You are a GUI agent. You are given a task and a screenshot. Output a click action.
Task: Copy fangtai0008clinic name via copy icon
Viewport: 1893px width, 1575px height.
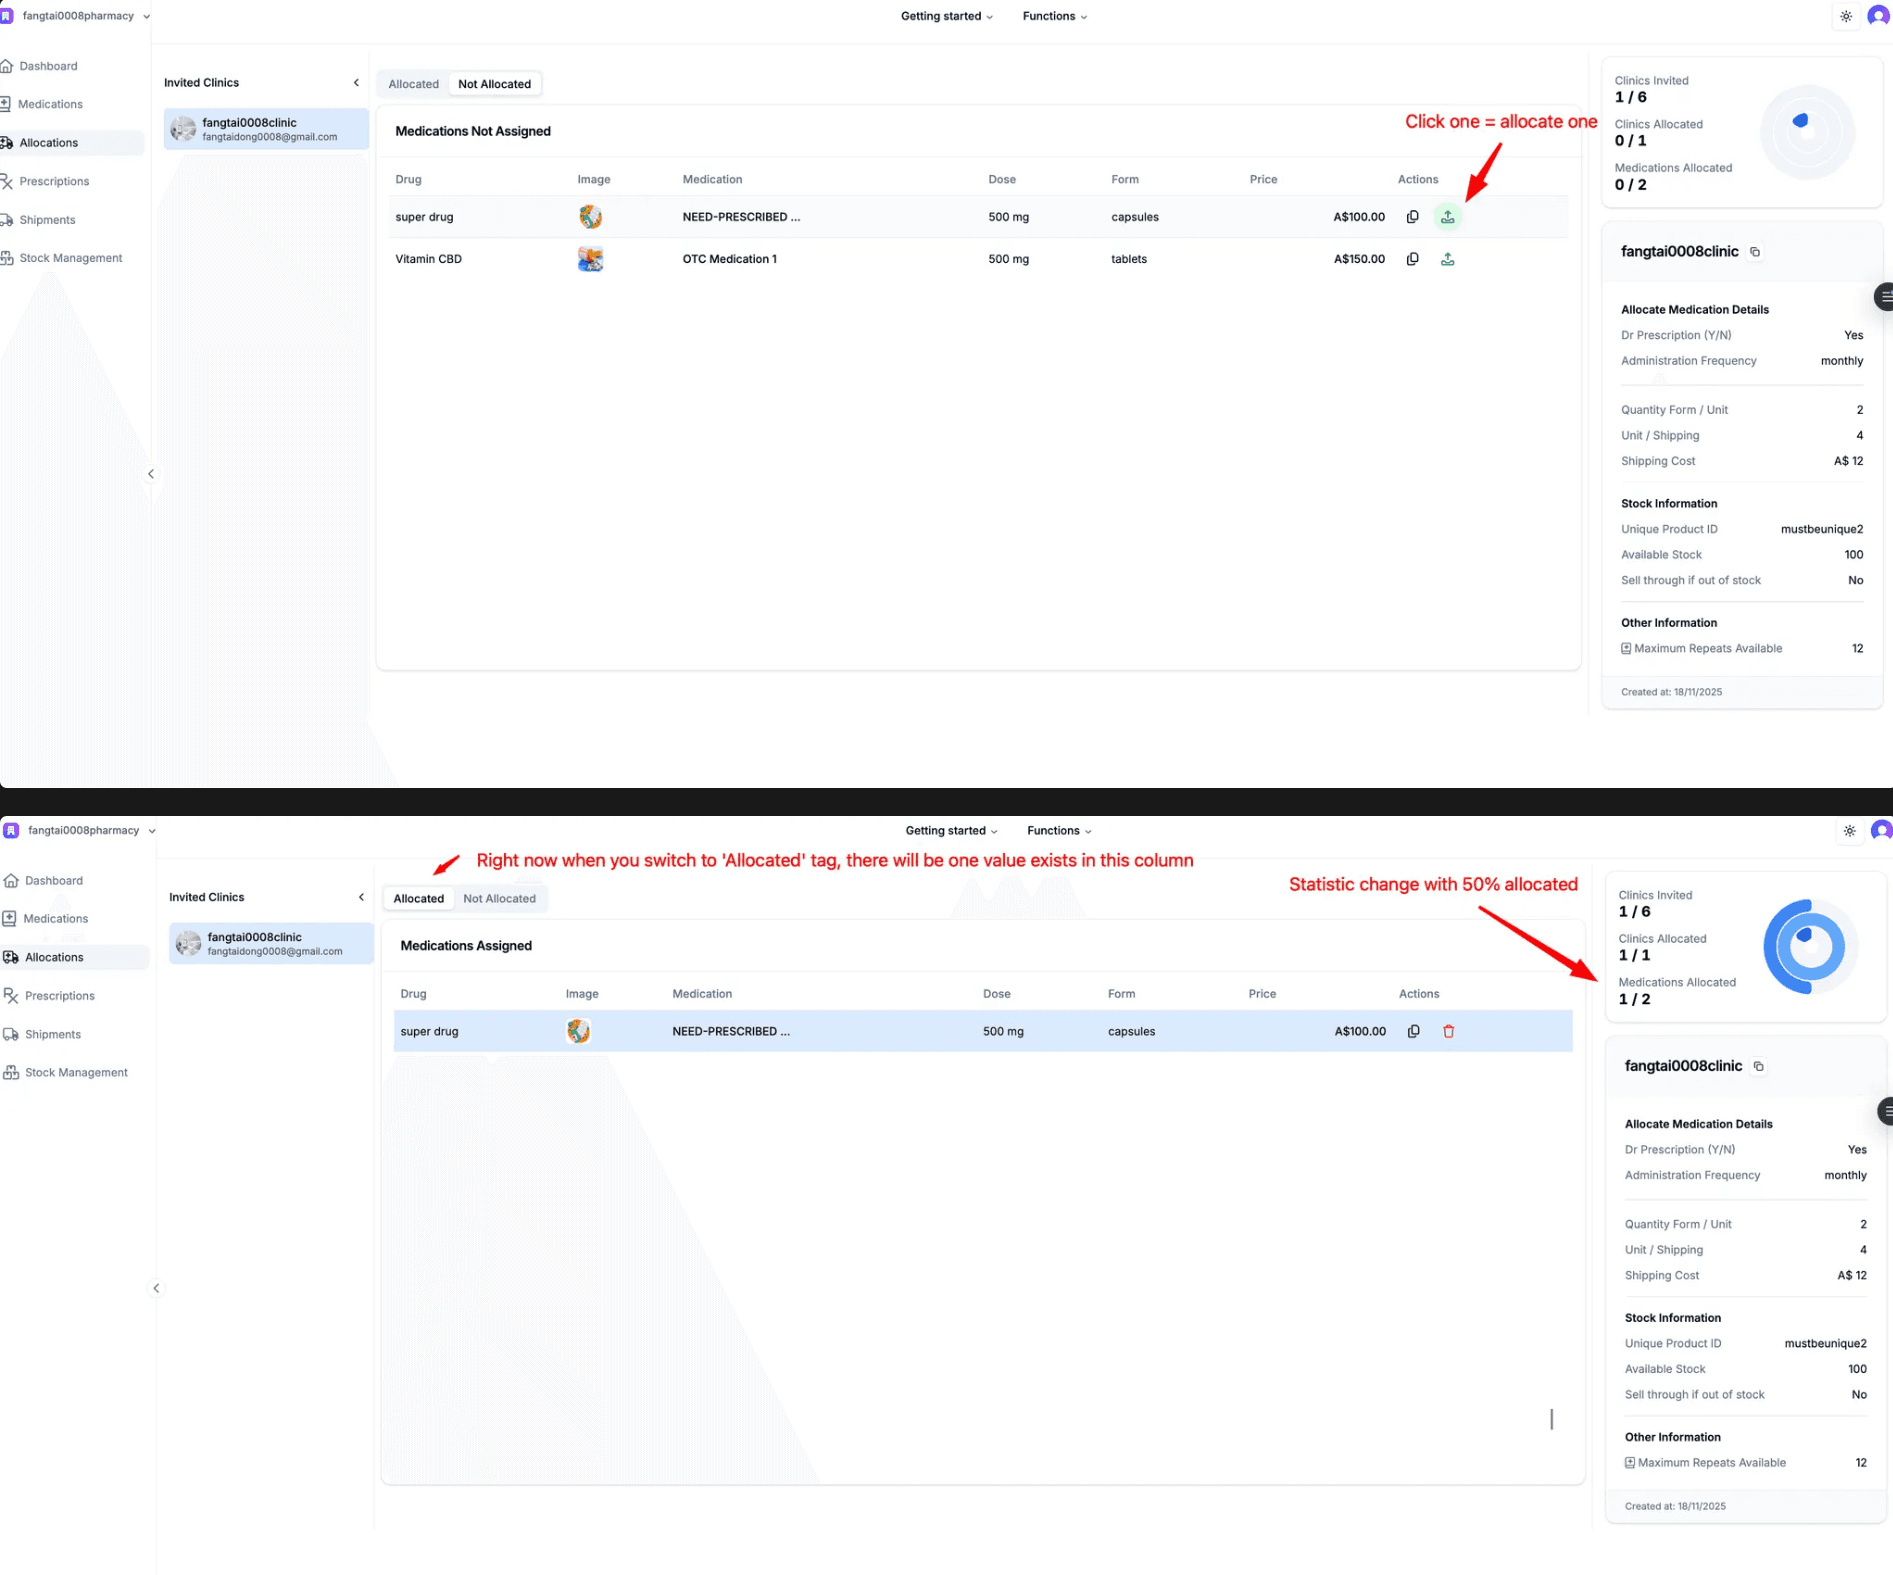(1755, 251)
